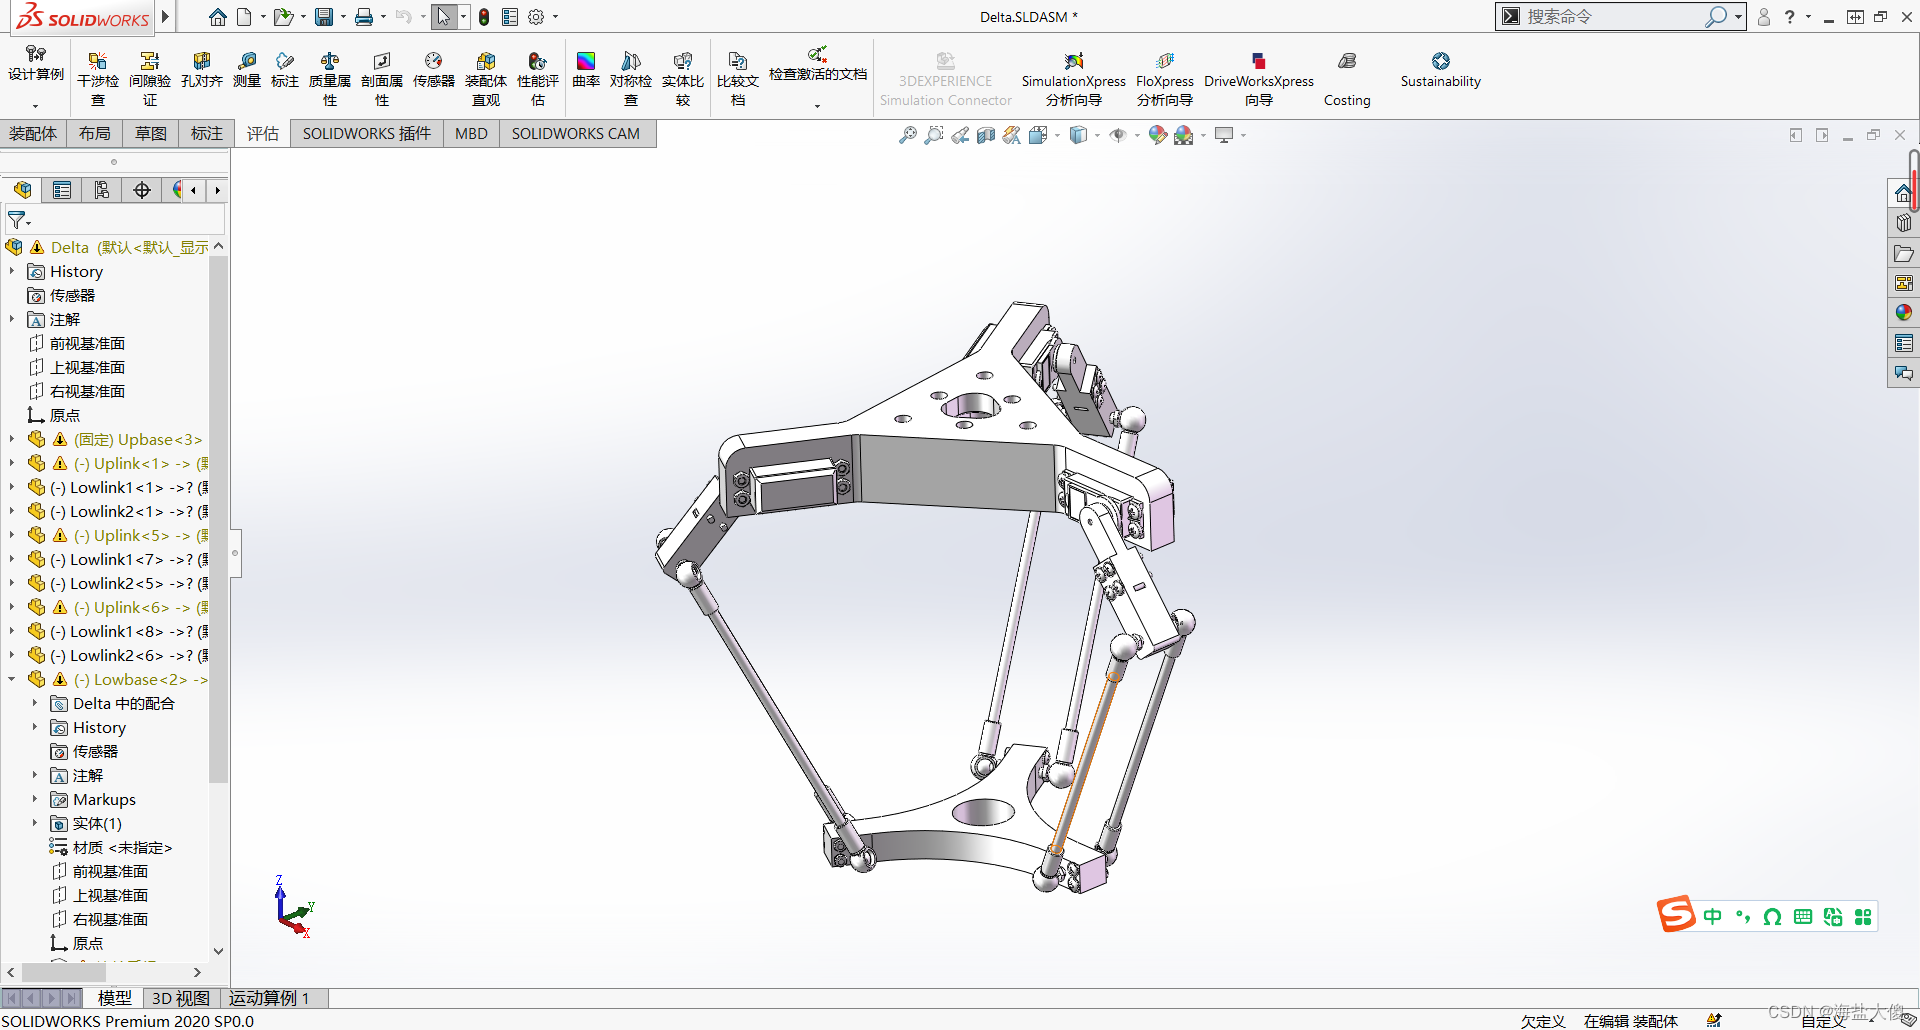Click the 搜索命令 search field
The image size is (1920, 1030).
1612,16
